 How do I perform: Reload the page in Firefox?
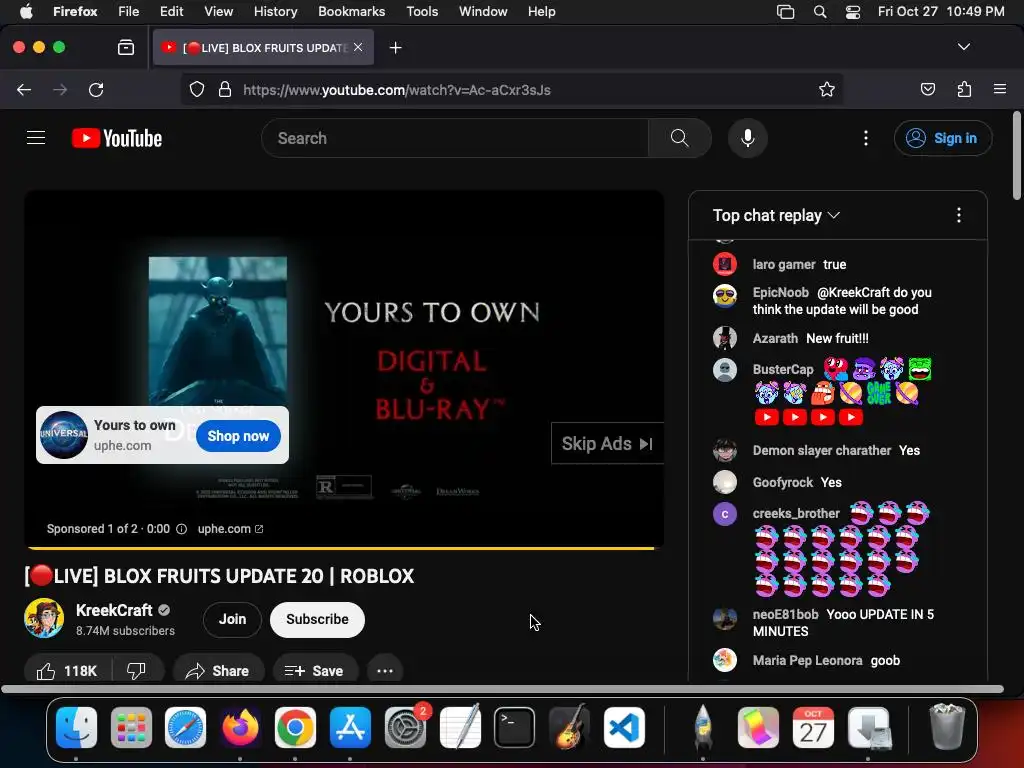point(96,89)
